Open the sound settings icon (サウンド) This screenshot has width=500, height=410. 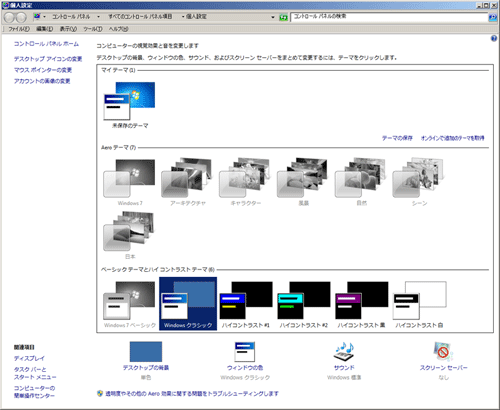tap(344, 352)
